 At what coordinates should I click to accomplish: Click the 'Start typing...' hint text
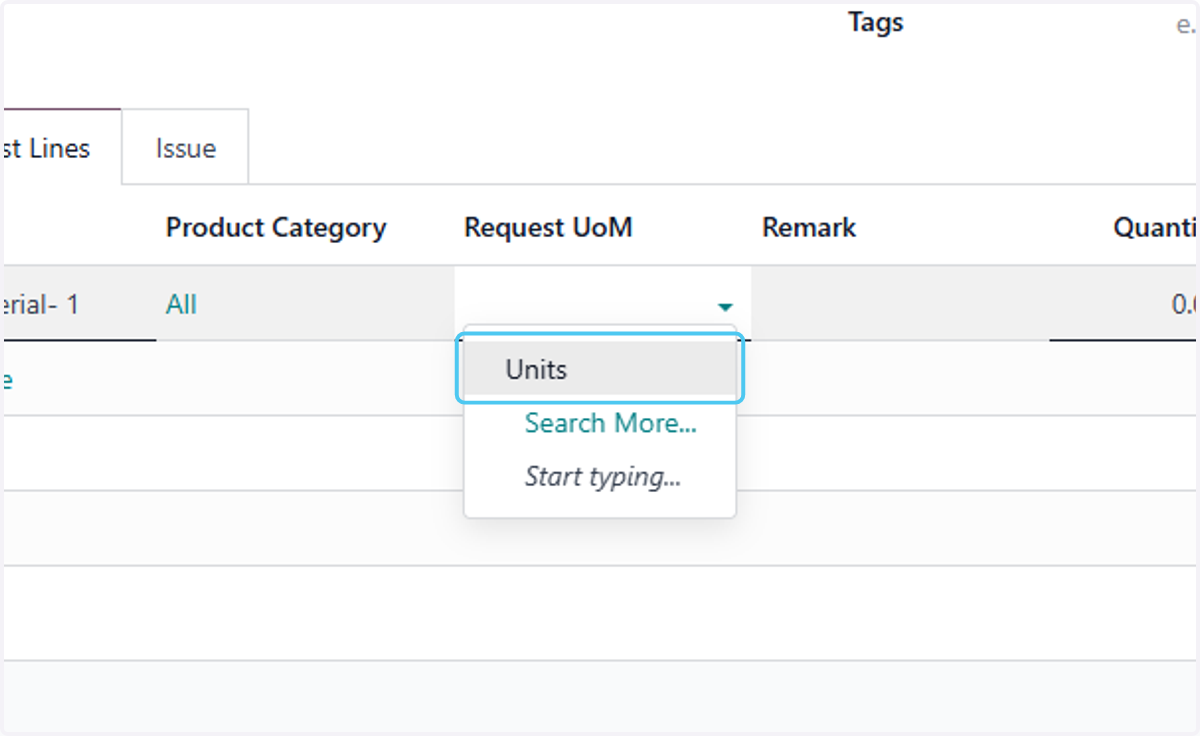(x=603, y=476)
